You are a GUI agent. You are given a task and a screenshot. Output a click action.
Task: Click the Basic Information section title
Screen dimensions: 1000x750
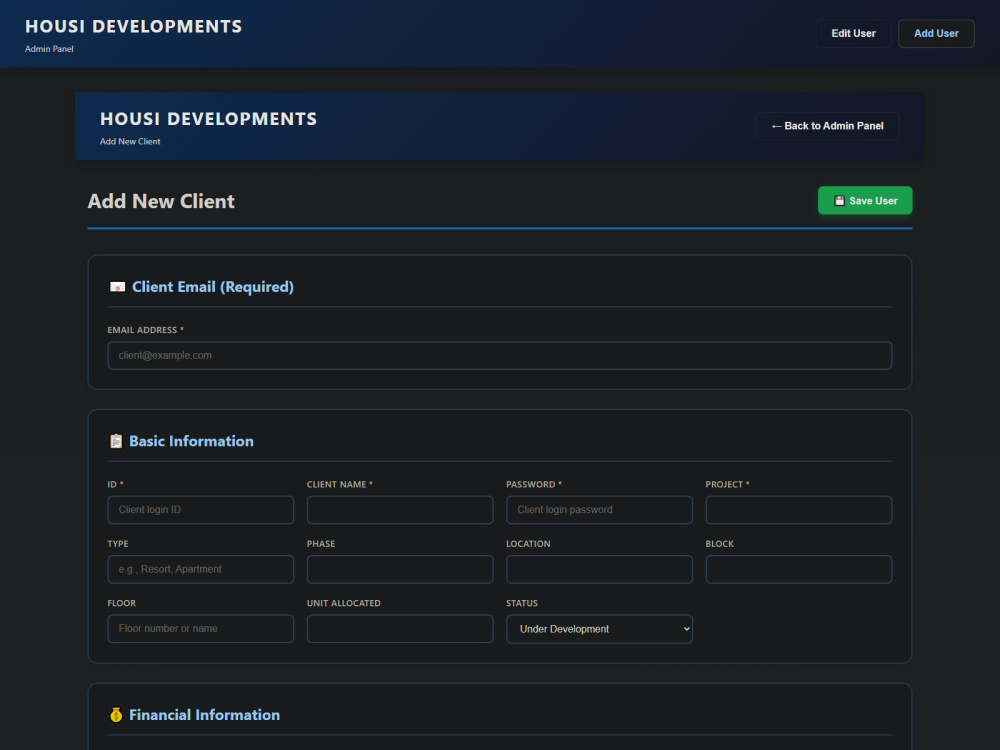(x=191, y=441)
